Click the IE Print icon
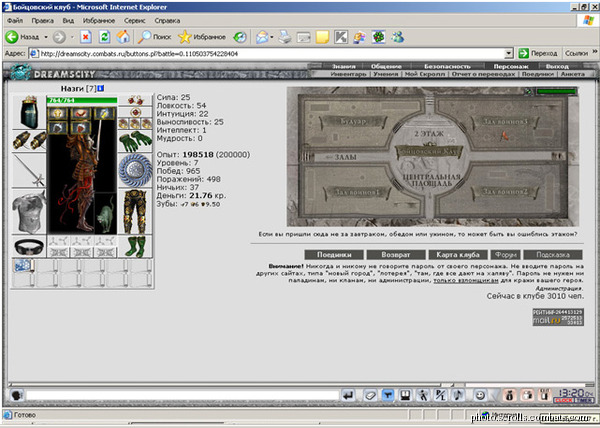600x428 pixels. pyautogui.click(x=285, y=37)
